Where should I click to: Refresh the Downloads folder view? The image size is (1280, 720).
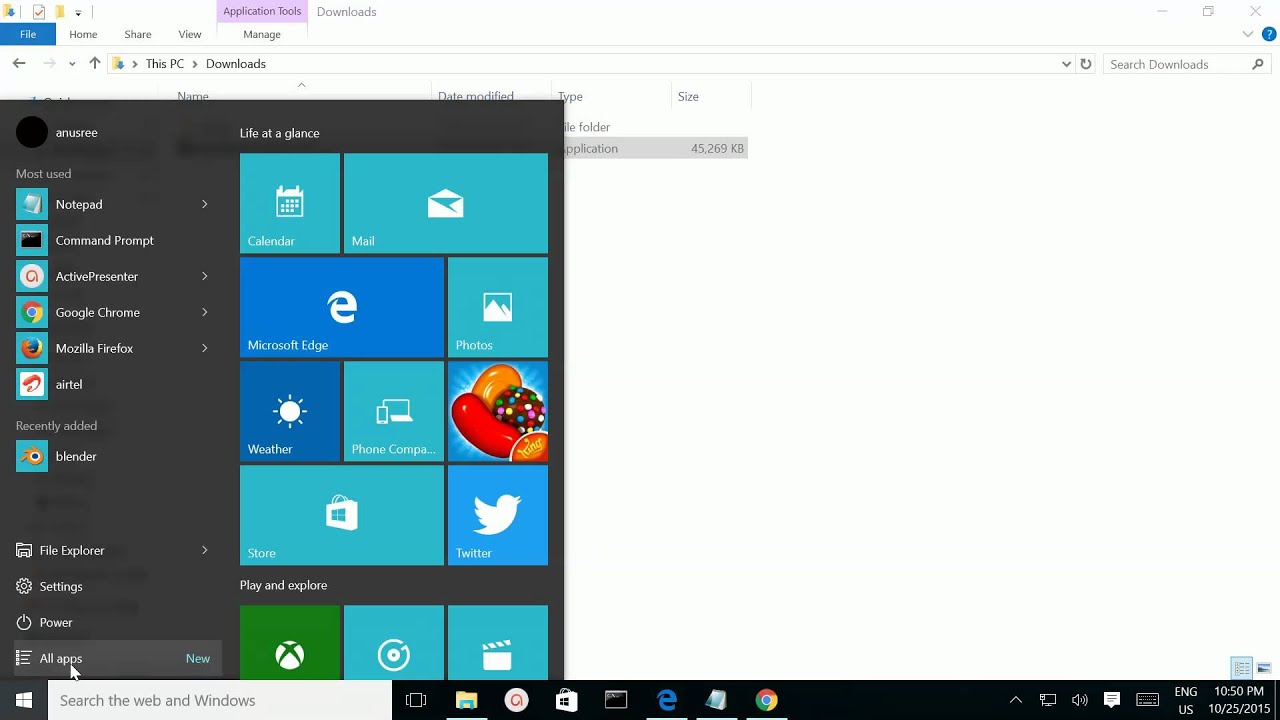tap(1086, 64)
